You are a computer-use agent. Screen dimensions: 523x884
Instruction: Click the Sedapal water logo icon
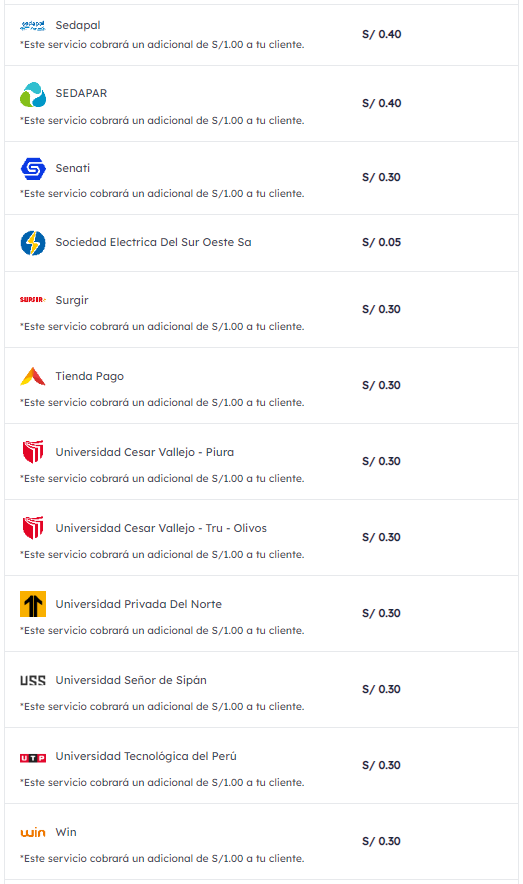point(33,25)
